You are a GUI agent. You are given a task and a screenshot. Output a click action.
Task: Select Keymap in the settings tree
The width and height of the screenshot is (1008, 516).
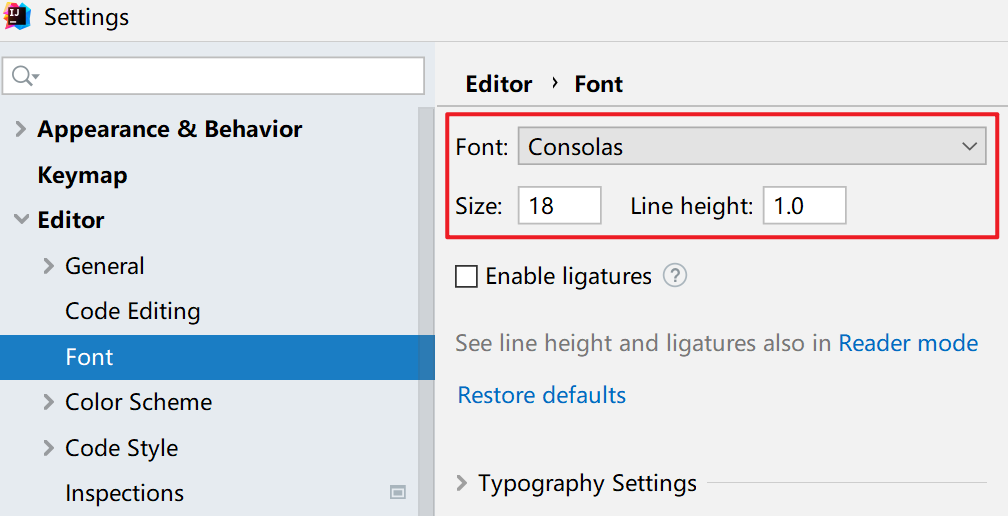click(82, 175)
